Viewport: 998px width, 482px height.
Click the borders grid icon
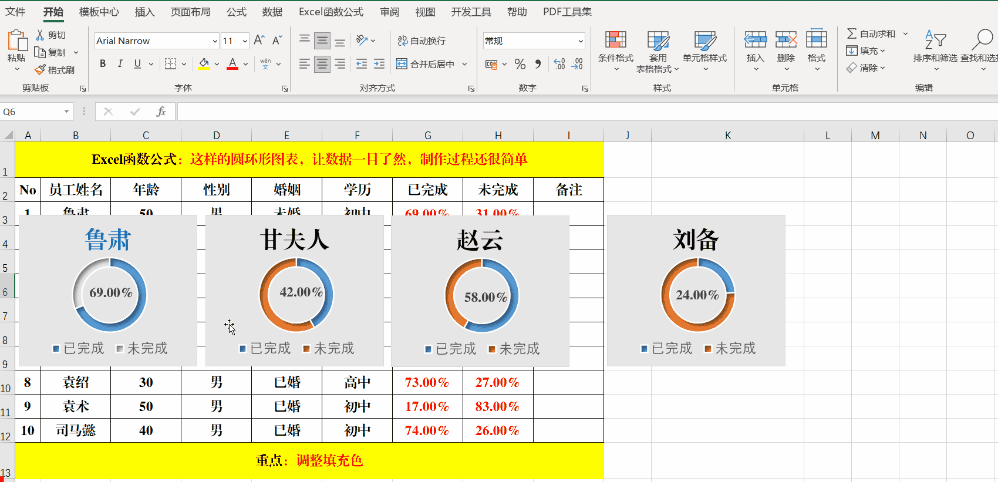pyautogui.click(x=170, y=64)
